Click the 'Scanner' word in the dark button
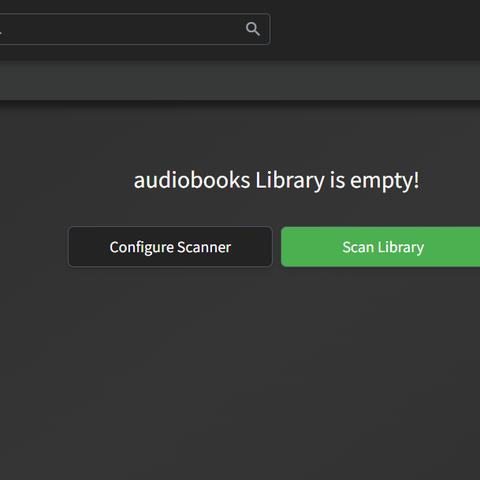Screen dimensions: 480x480 point(204,247)
